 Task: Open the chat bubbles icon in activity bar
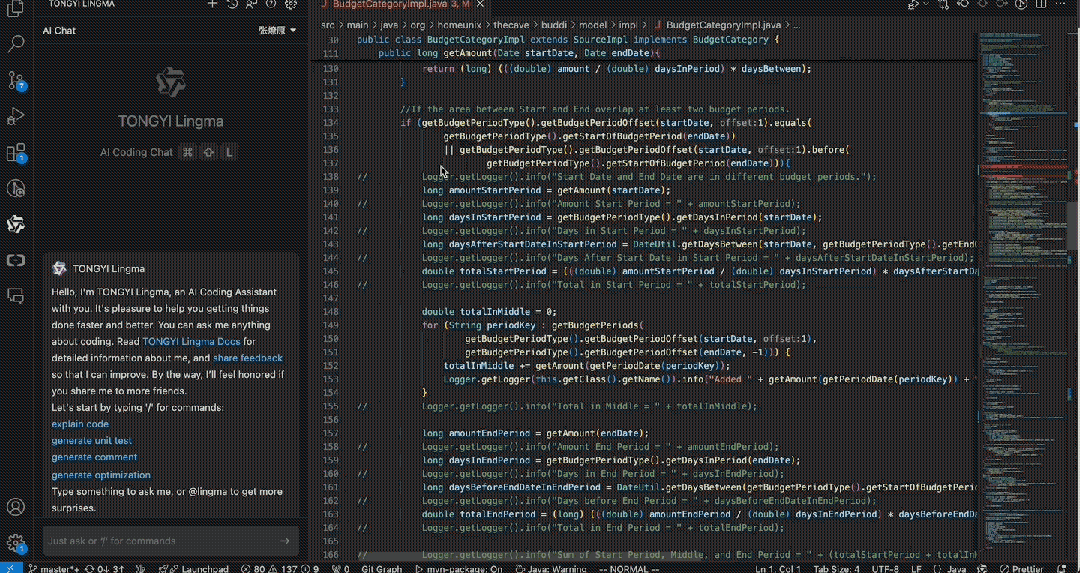(15, 295)
